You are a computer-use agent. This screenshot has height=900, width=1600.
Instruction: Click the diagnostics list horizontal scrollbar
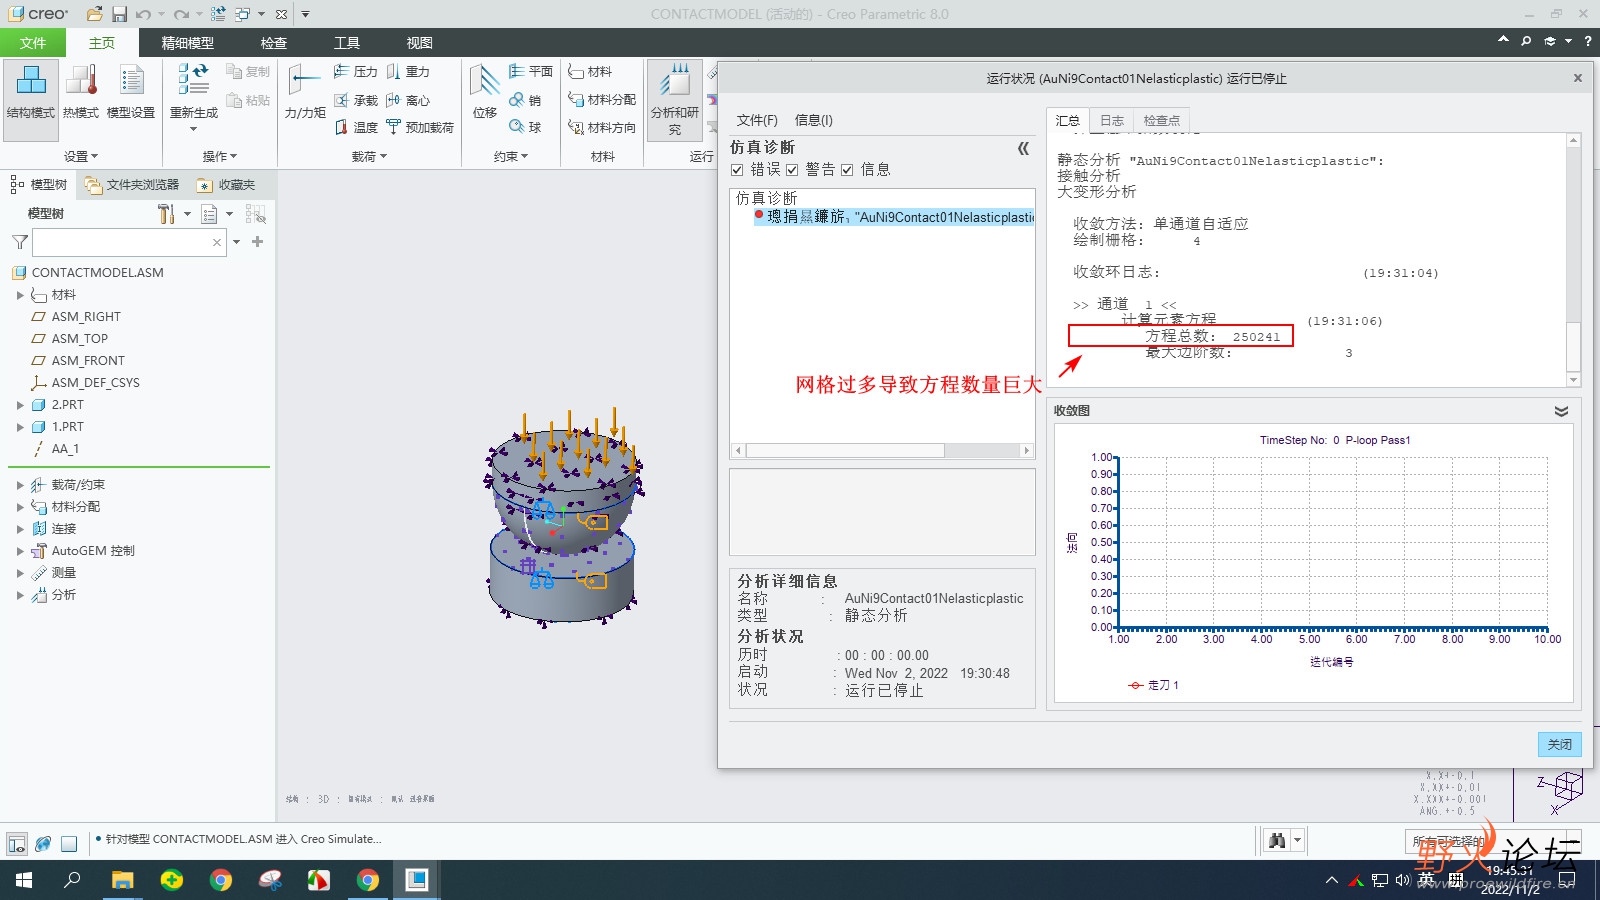883,451
